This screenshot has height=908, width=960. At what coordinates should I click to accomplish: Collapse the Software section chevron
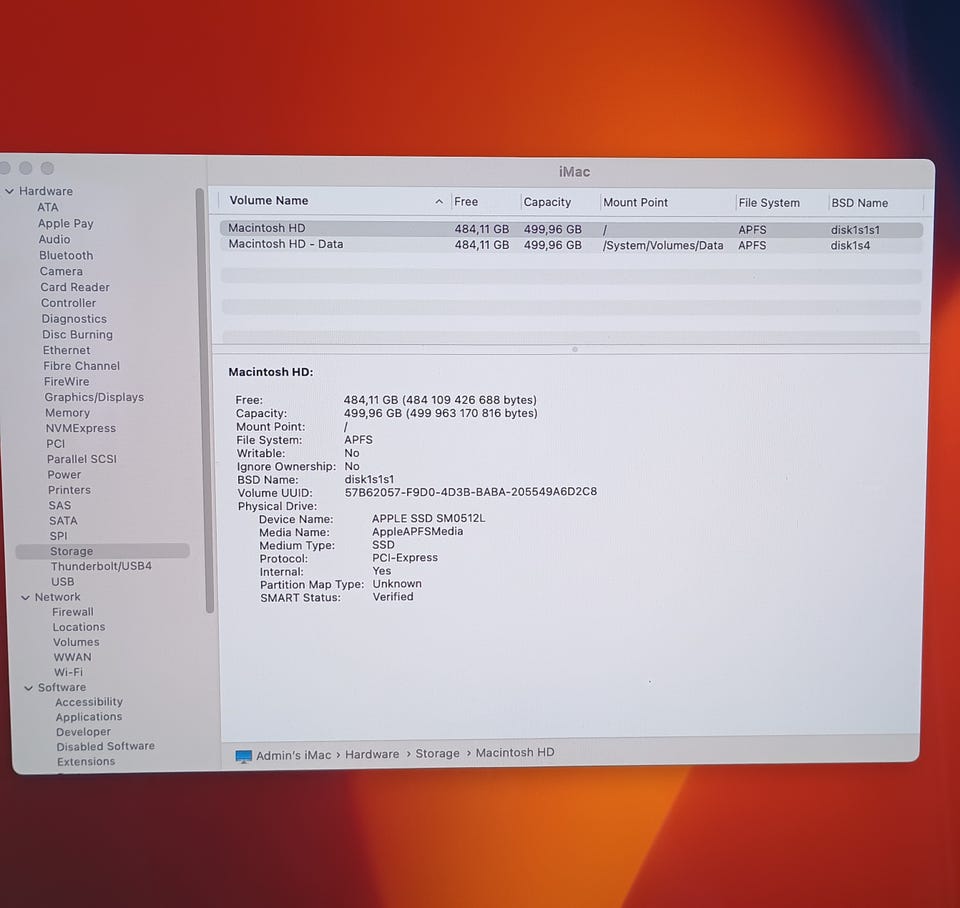pos(28,688)
